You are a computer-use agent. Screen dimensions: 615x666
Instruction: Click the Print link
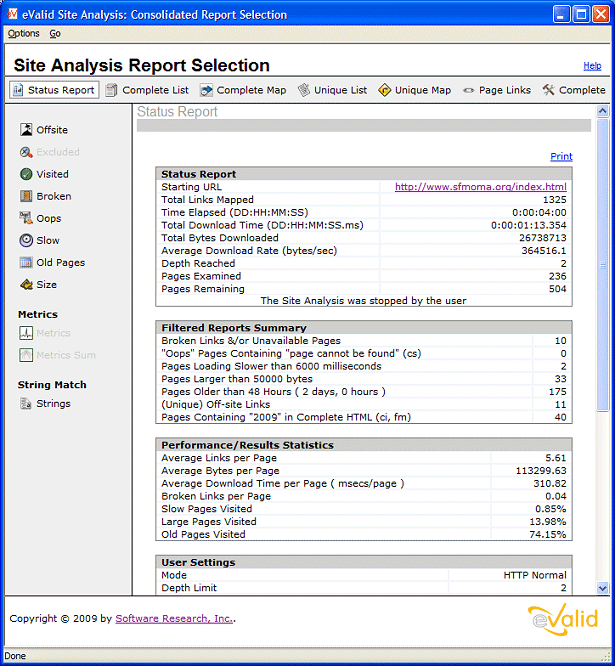pos(561,156)
